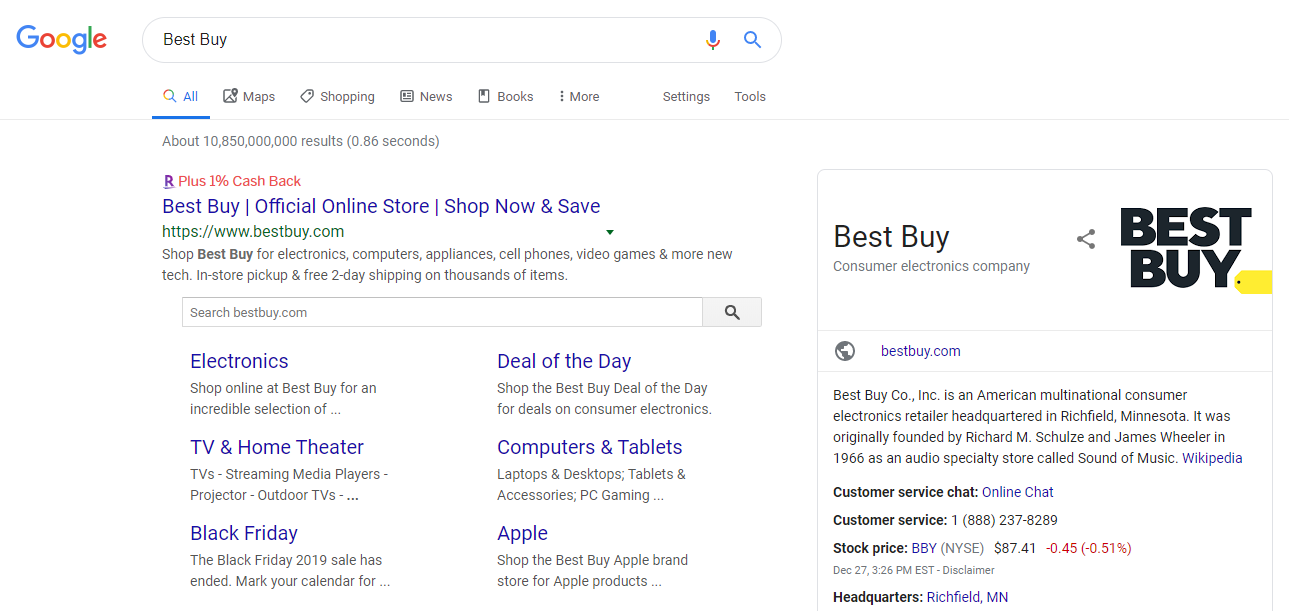Expand the More search categories dropdown
The width and height of the screenshot is (1289, 611).
coord(578,96)
